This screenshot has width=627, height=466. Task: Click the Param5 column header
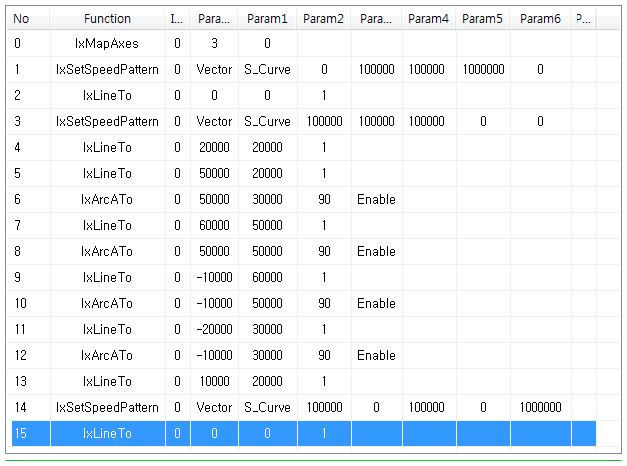click(x=482, y=19)
